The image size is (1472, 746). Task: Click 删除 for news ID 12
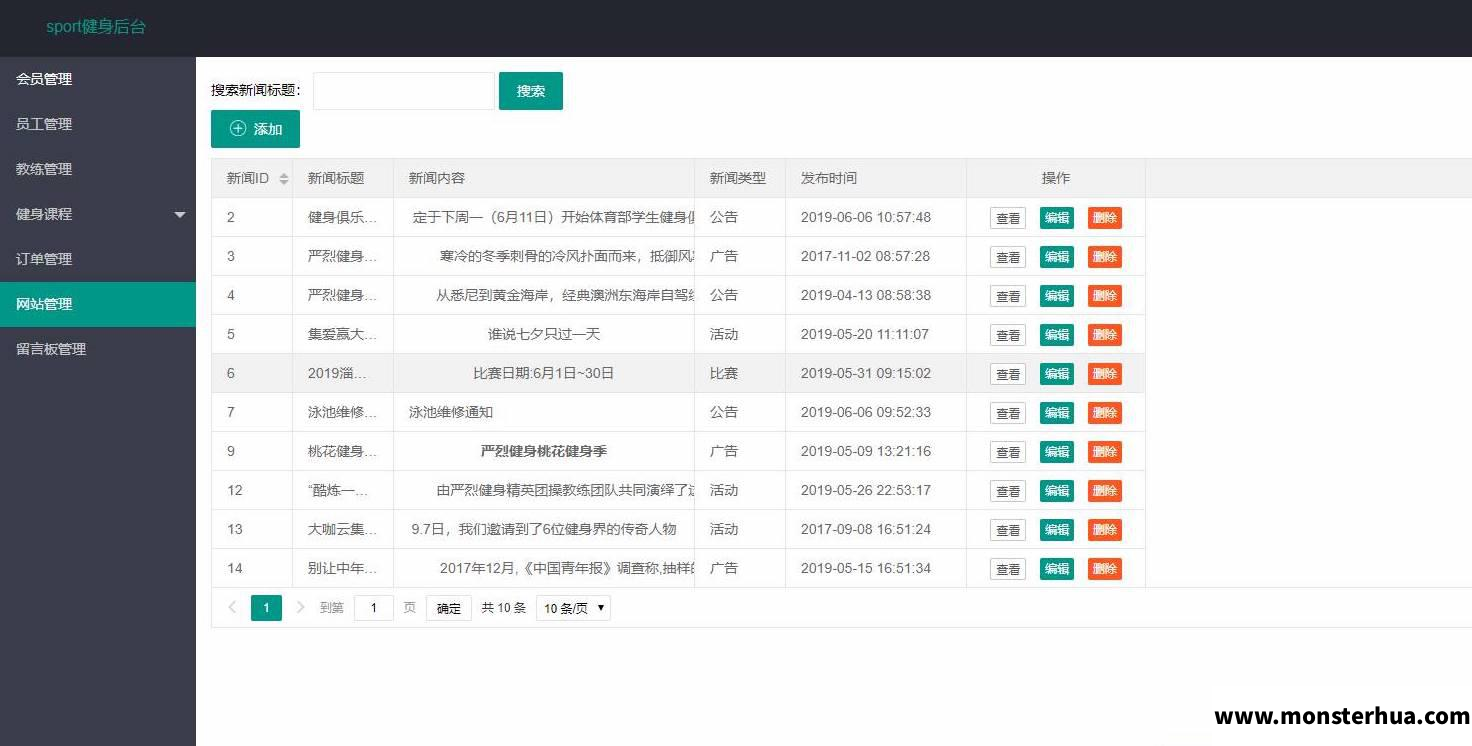click(x=1105, y=491)
